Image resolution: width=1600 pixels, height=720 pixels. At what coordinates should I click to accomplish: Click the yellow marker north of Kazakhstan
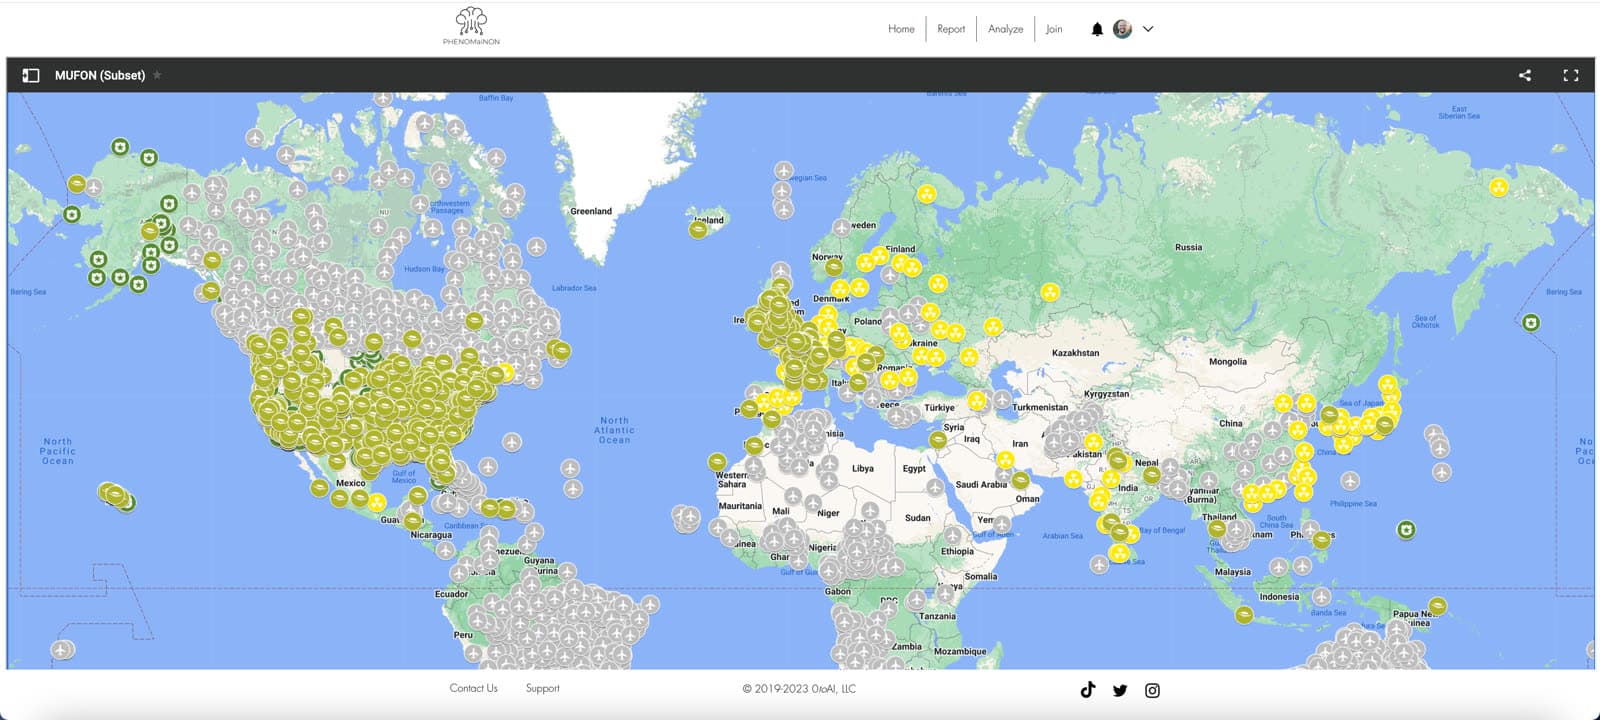pyautogui.click(x=1049, y=292)
